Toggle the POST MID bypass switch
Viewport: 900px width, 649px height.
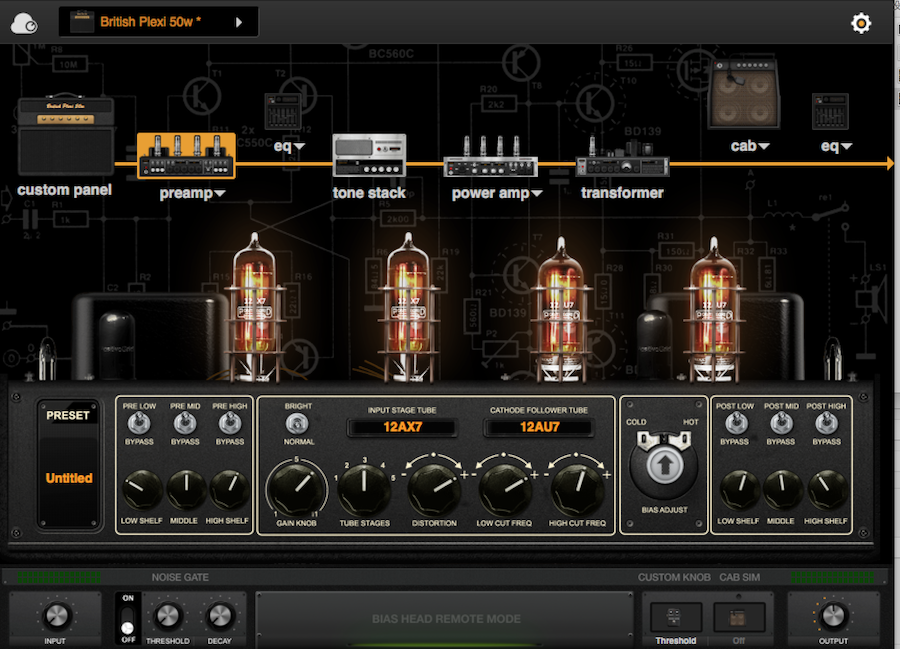(781, 424)
